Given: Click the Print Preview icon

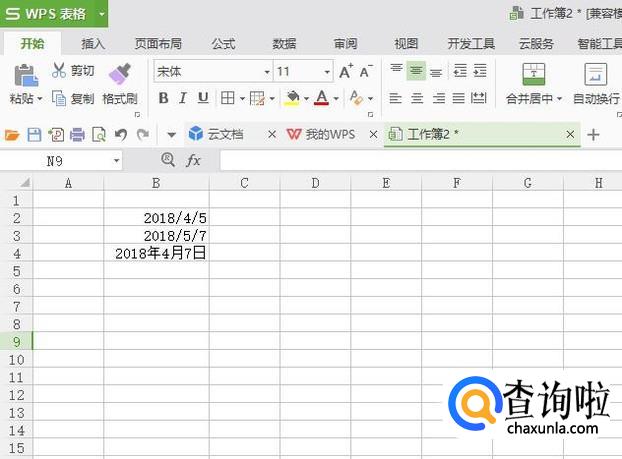Looking at the screenshot, I should [x=99, y=135].
